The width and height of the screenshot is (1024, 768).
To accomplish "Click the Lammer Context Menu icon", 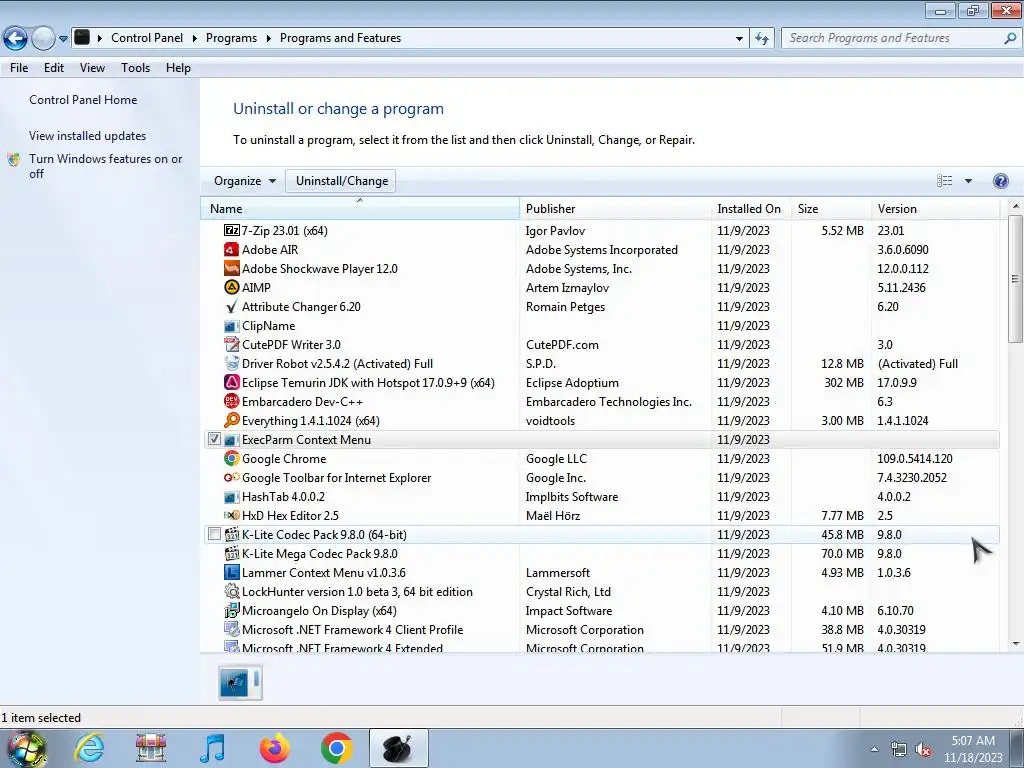I will click(x=231, y=573).
